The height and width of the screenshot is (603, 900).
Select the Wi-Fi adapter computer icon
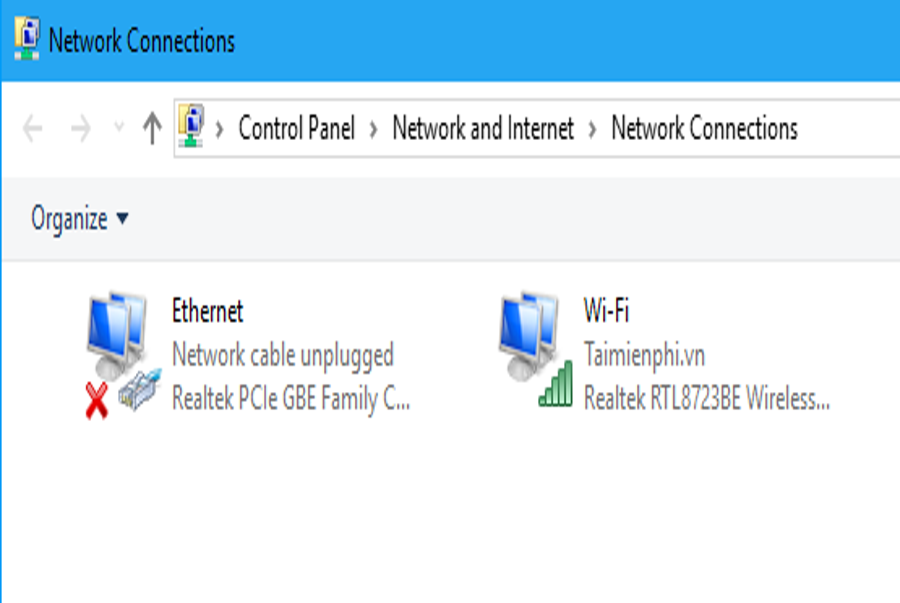coord(528,334)
